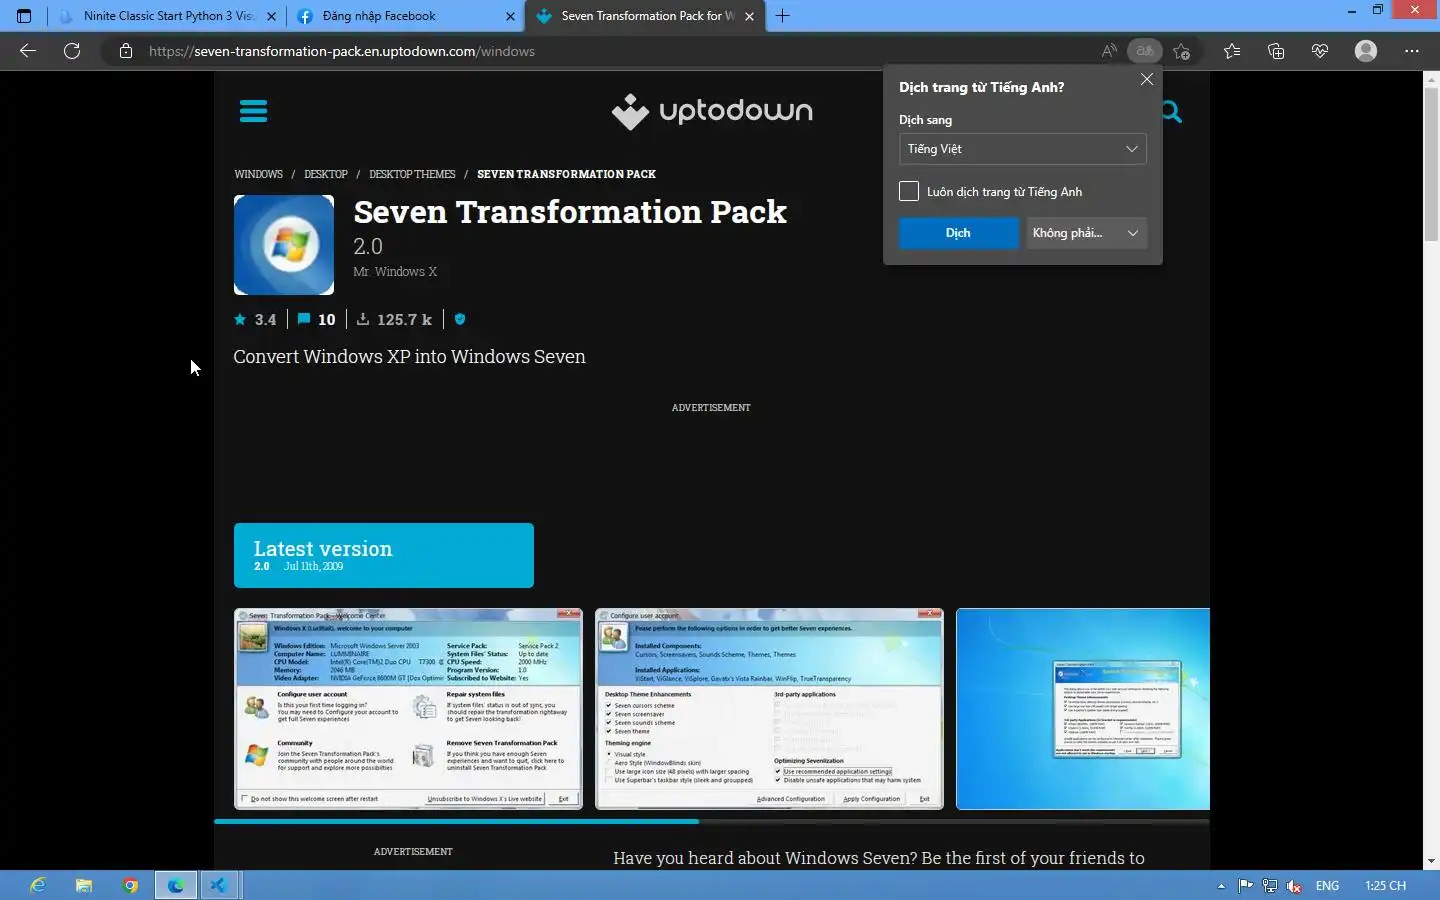Viewport: 1440px width, 900px height.
Task: Open Chrome from taskbar
Action: [130, 885]
